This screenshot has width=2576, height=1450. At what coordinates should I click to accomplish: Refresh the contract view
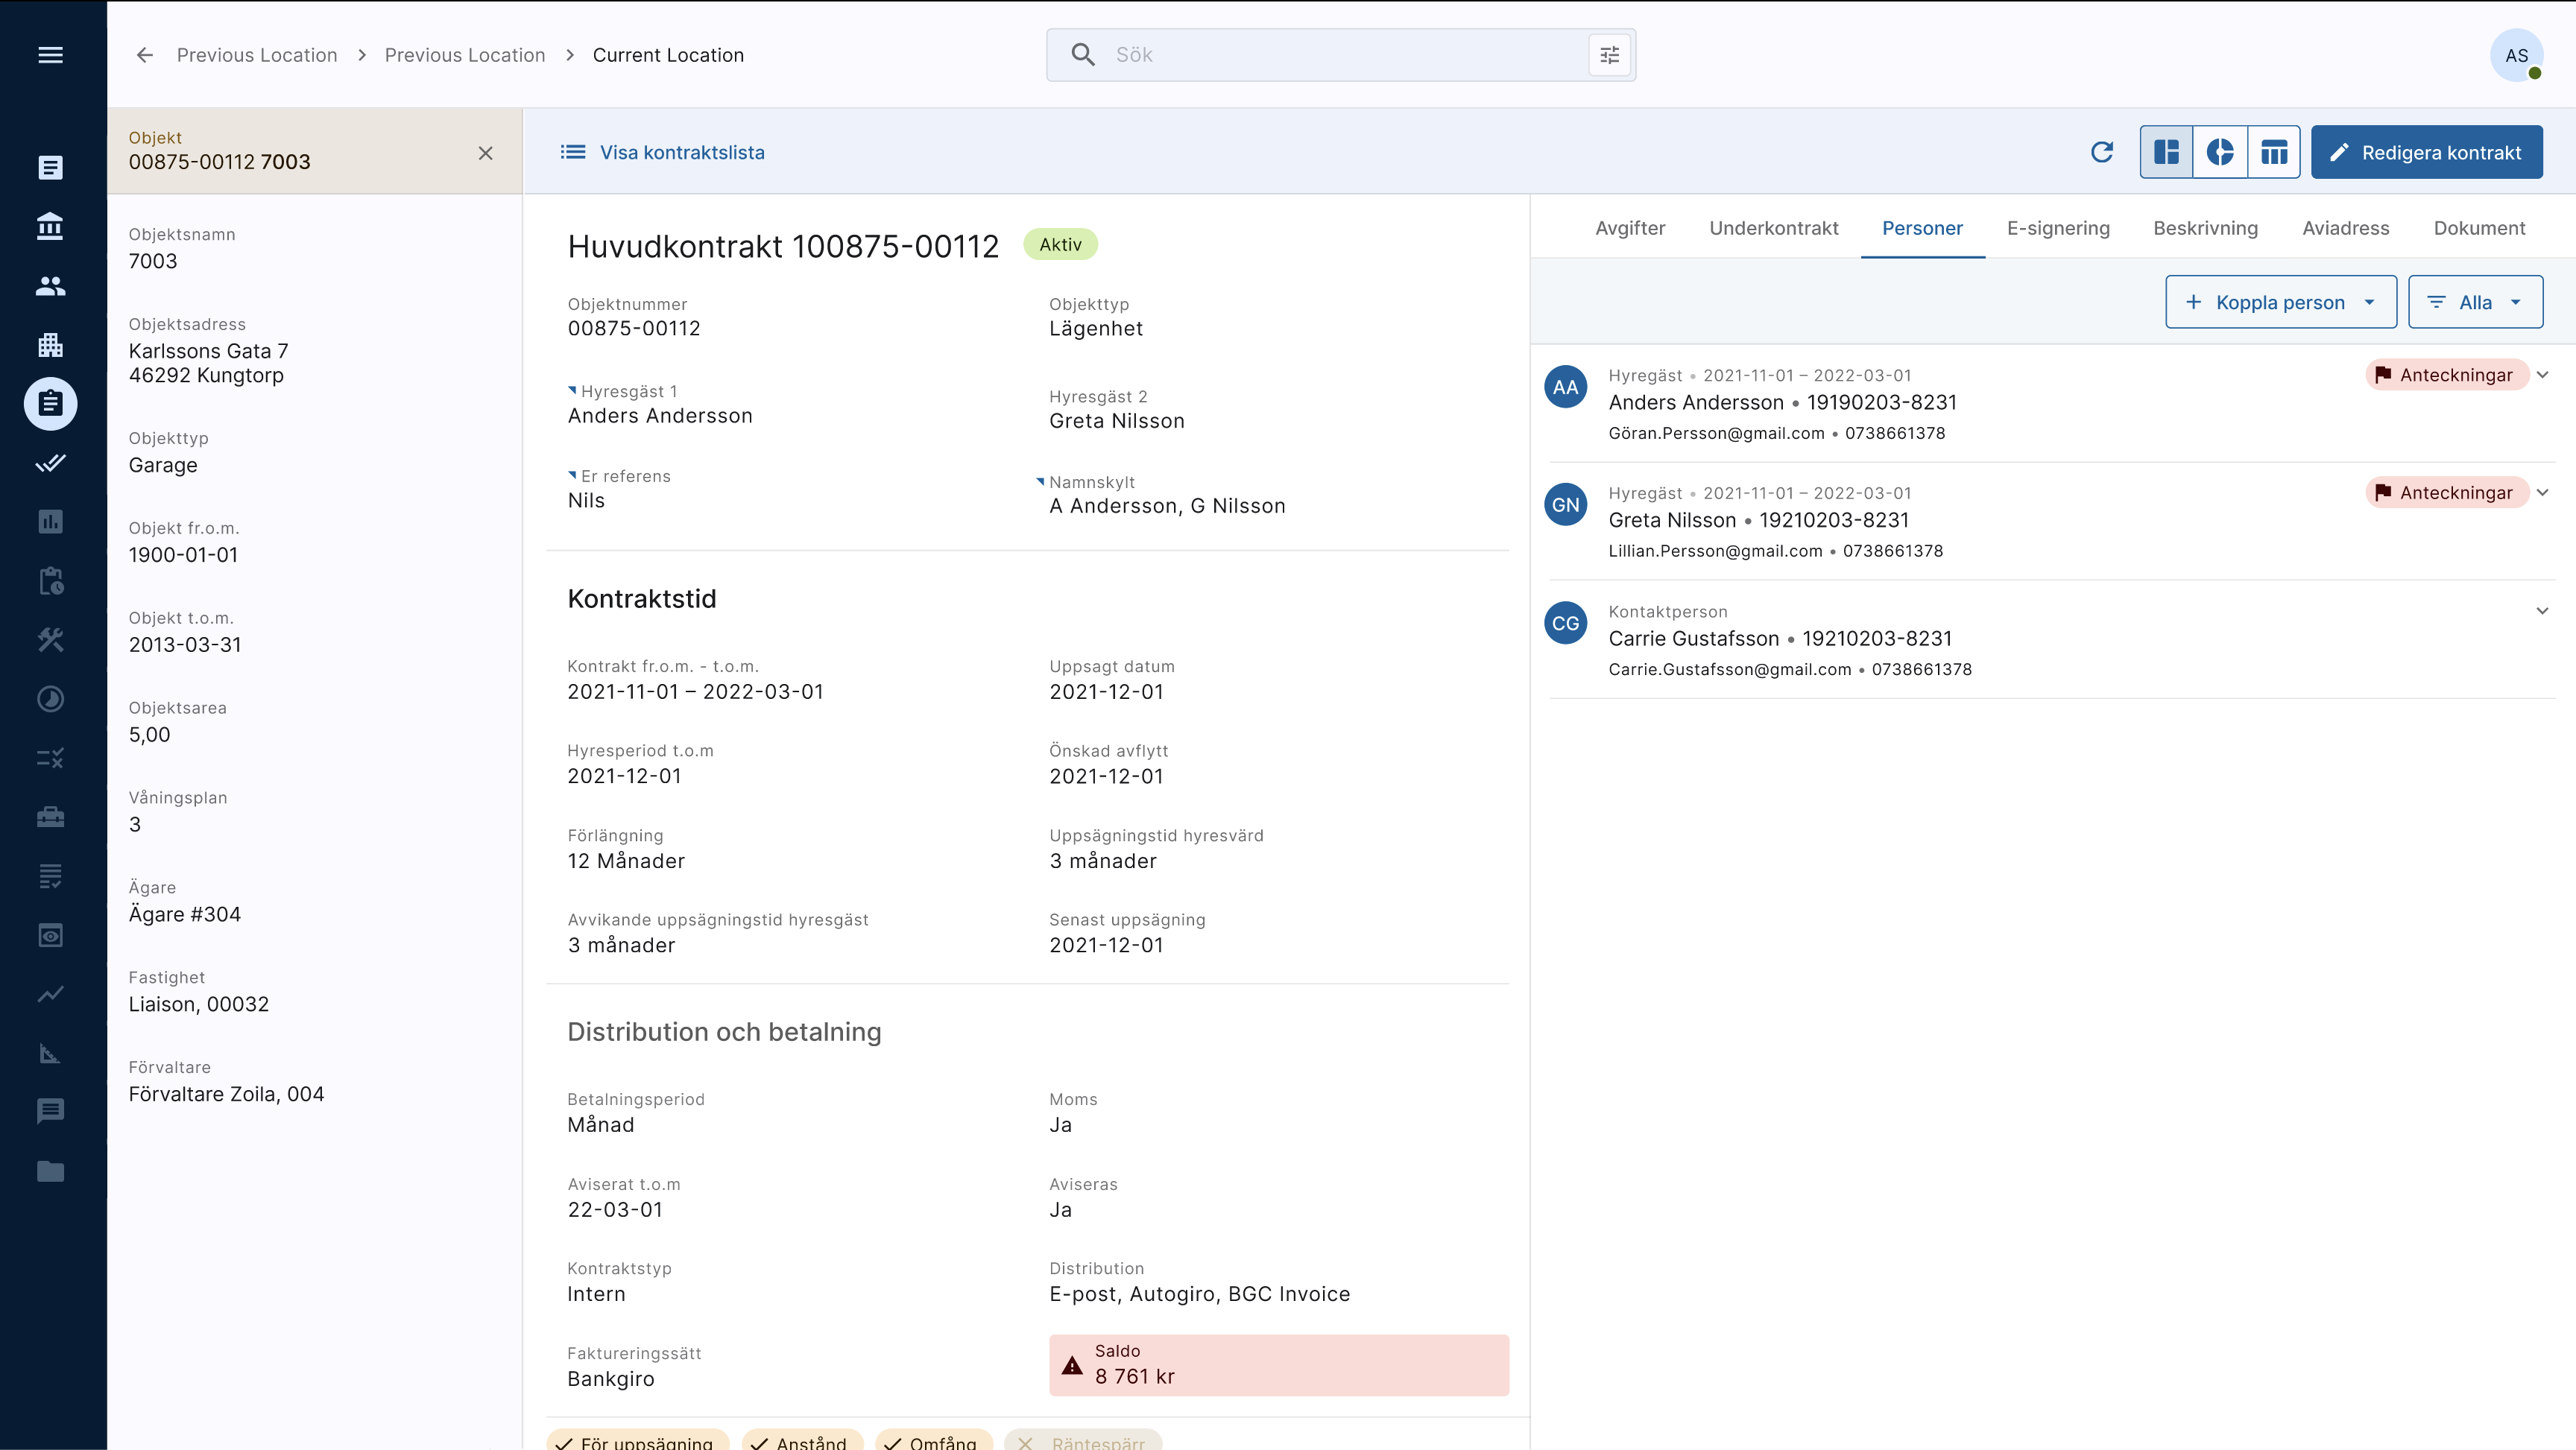tap(2102, 152)
